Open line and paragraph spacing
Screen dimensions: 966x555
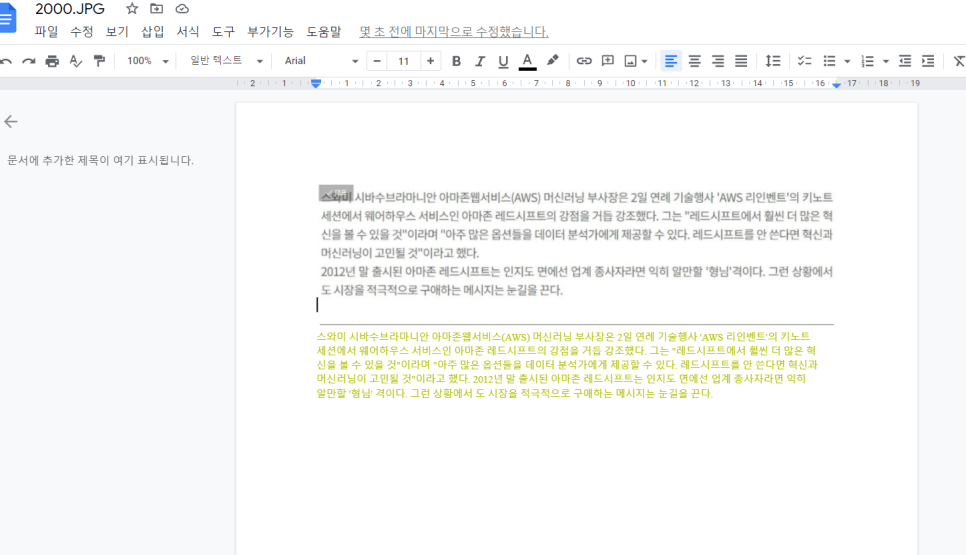pyautogui.click(x=773, y=61)
